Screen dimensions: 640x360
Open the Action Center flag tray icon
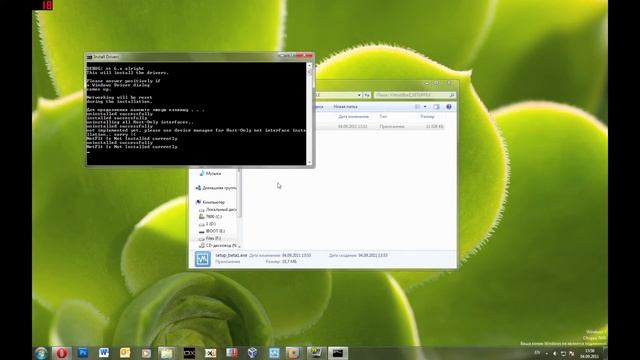click(571, 353)
